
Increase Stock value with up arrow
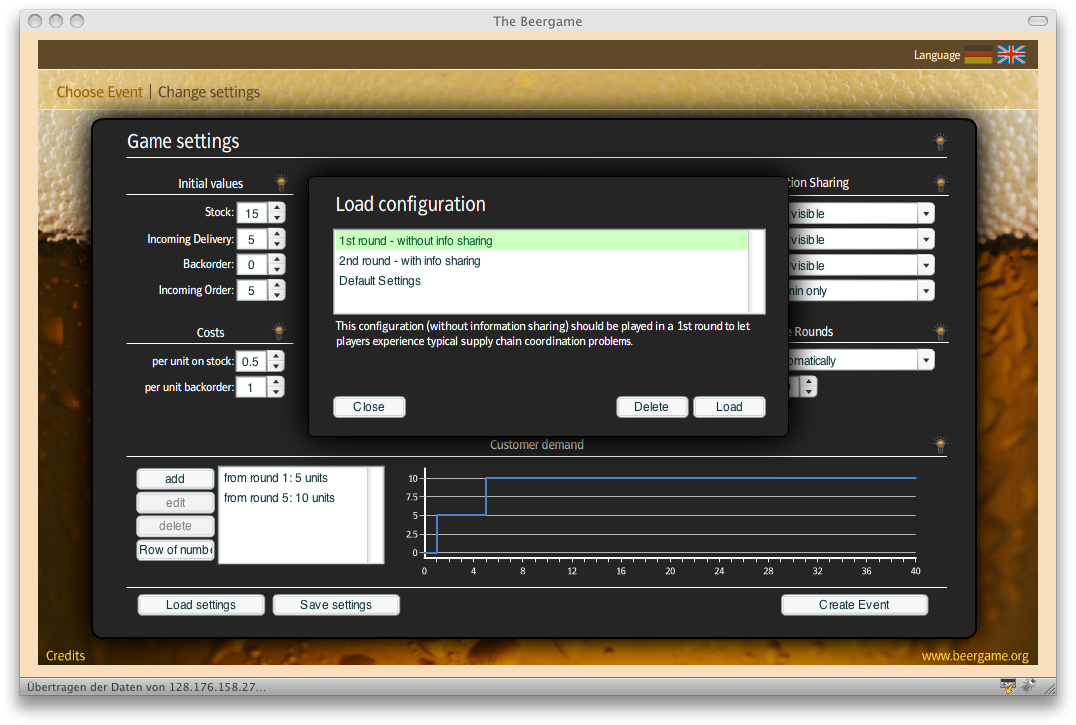[x=277, y=208]
